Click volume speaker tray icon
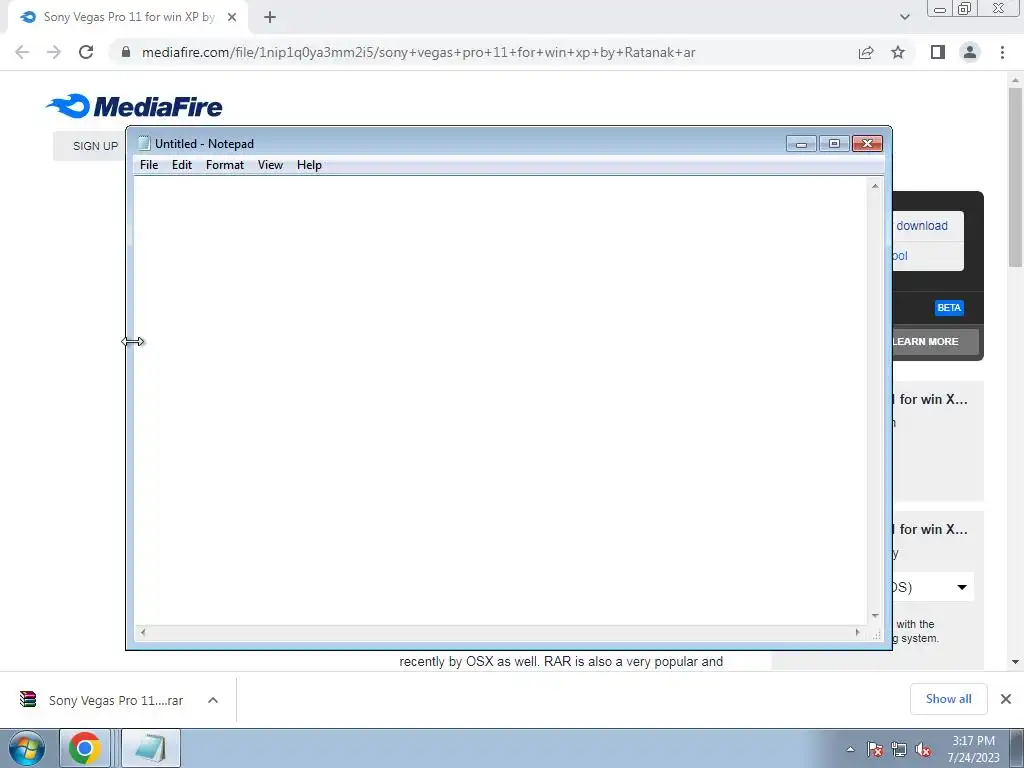The height and width of the screenshot is (768, 1024). [x=923, y=749]
